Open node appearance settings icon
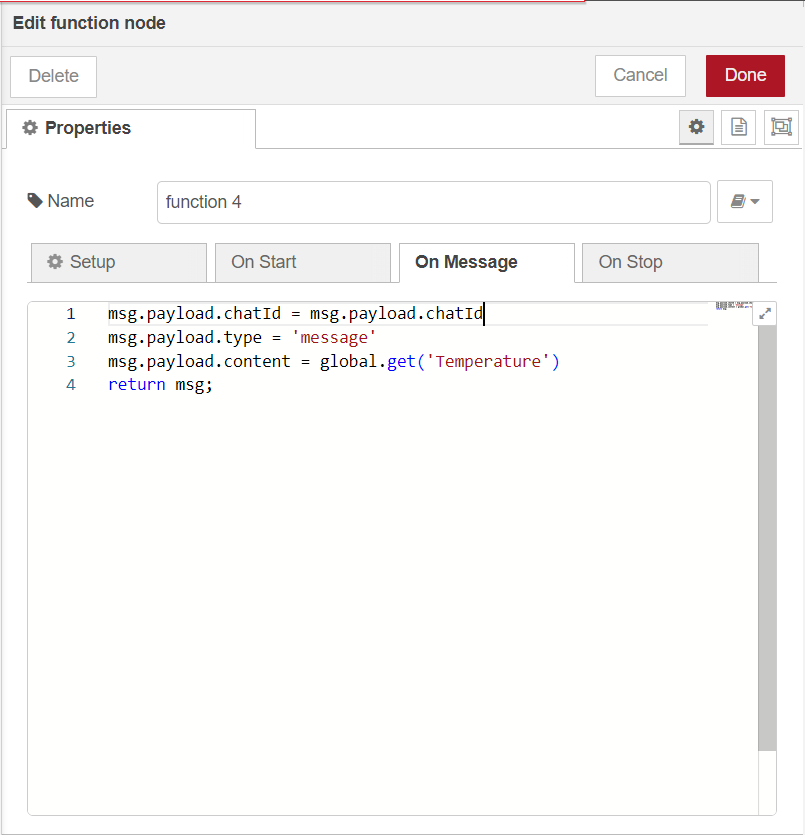Image resolution: width=805 pixels, height=835 pixels. coord(780,127)
